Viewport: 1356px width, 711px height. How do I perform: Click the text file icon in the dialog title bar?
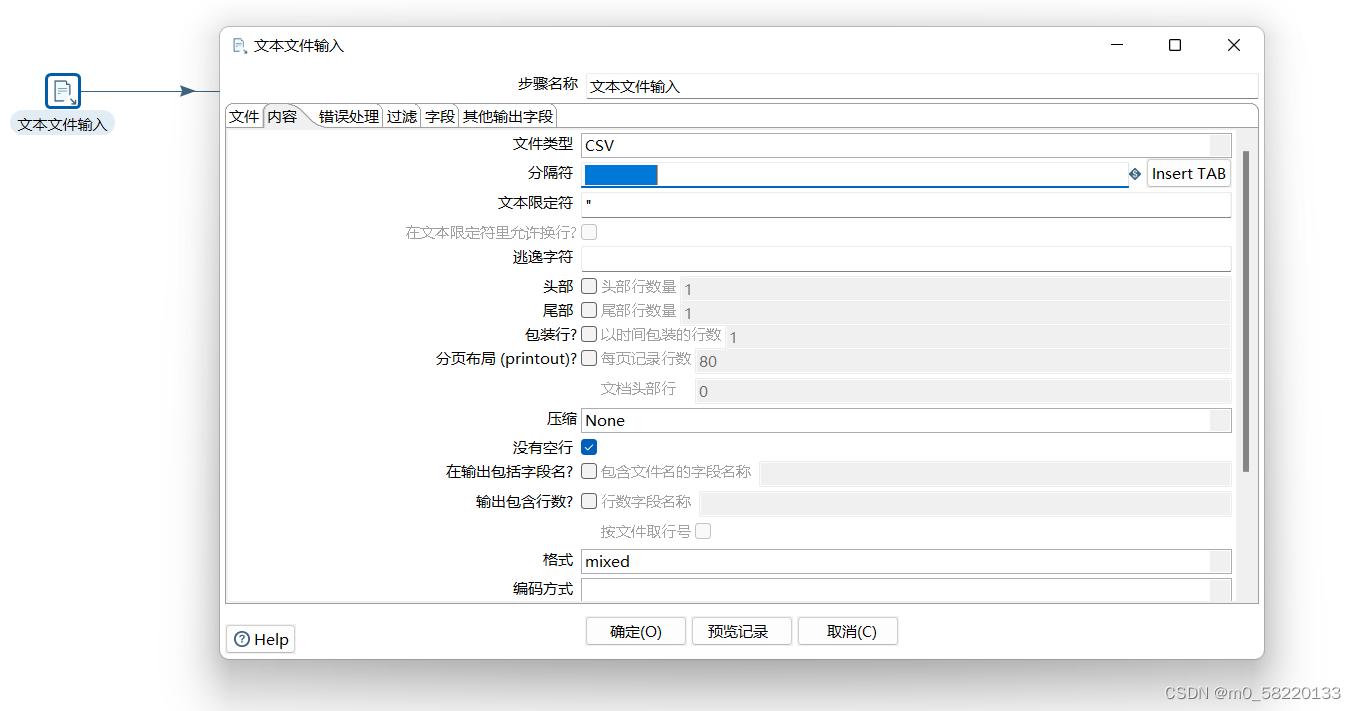pos(239,45)
